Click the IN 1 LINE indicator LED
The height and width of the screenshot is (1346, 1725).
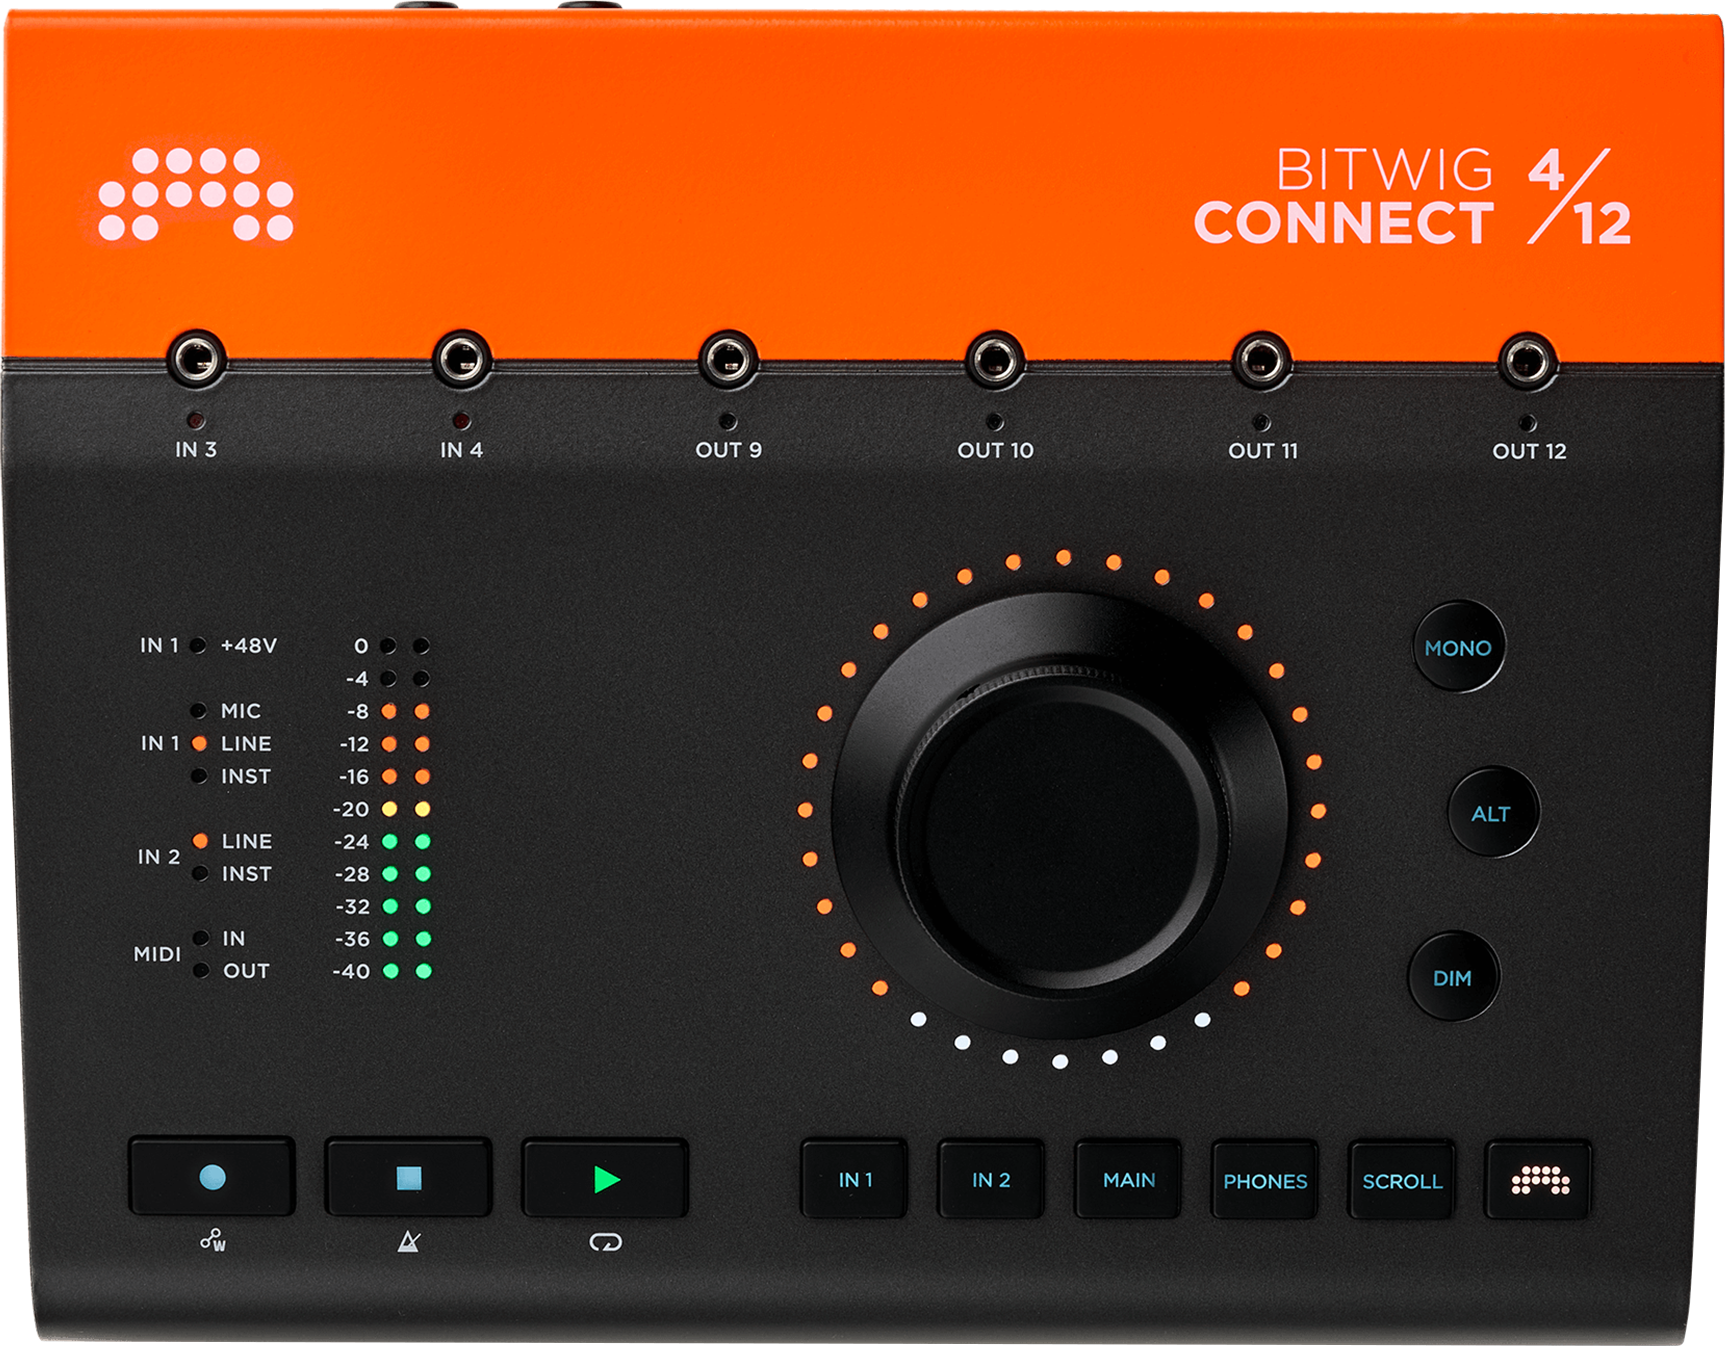tap(199, 743)
